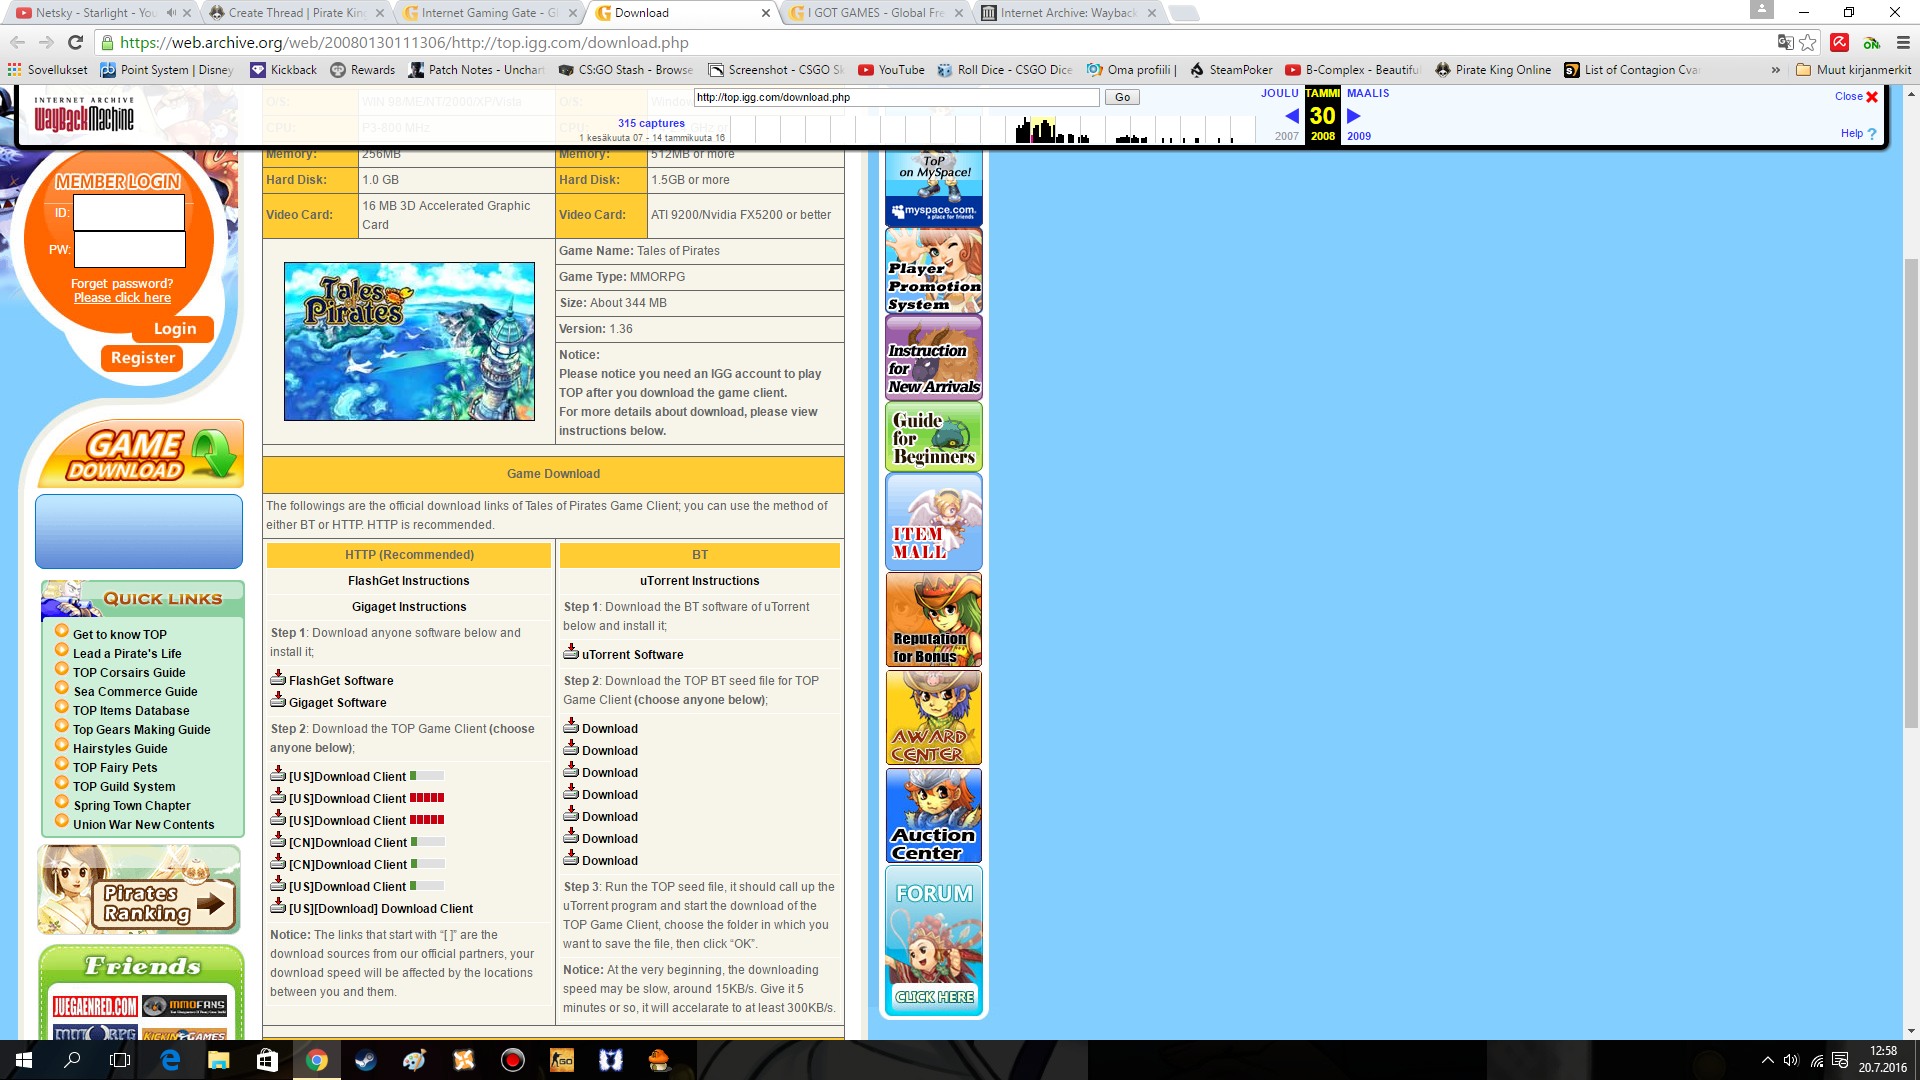
Task: Open Steam from the taskbar
Action: tap(365, 1060)
